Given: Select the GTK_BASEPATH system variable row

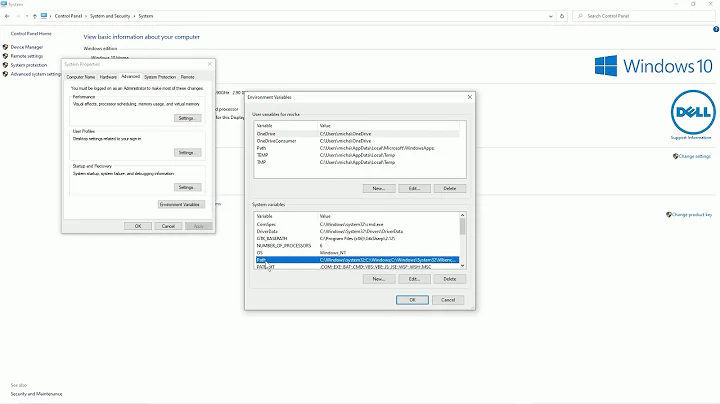Looking at the screenshot, I should click(357, 239).
